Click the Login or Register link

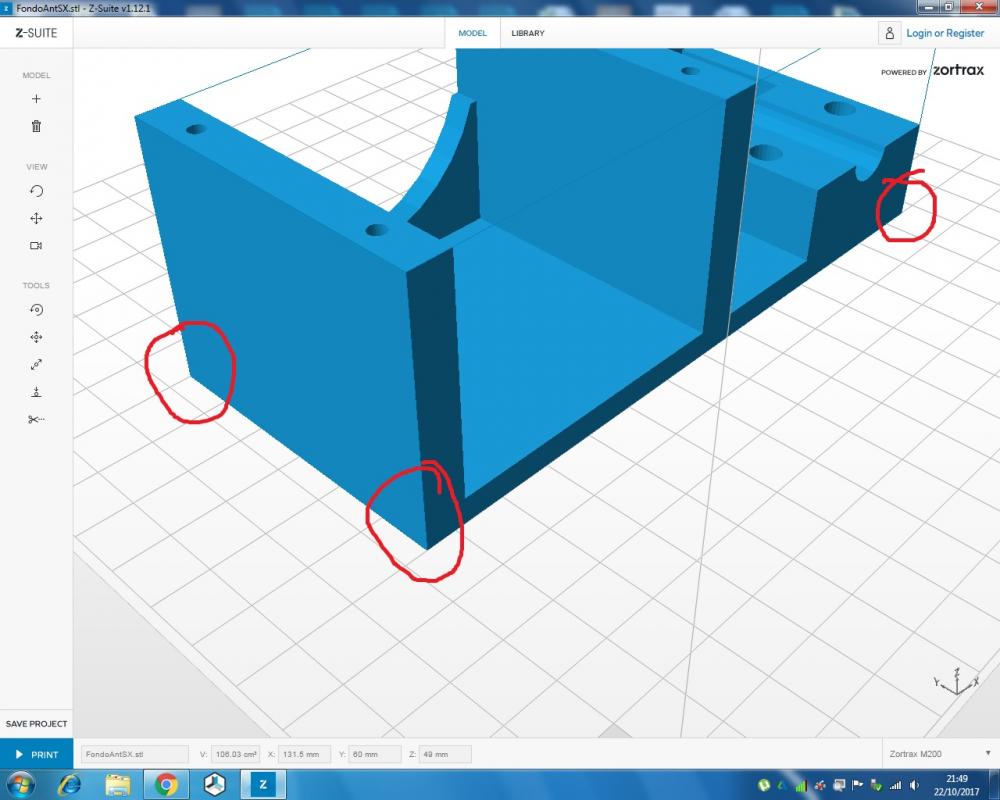tap(944, 33)
